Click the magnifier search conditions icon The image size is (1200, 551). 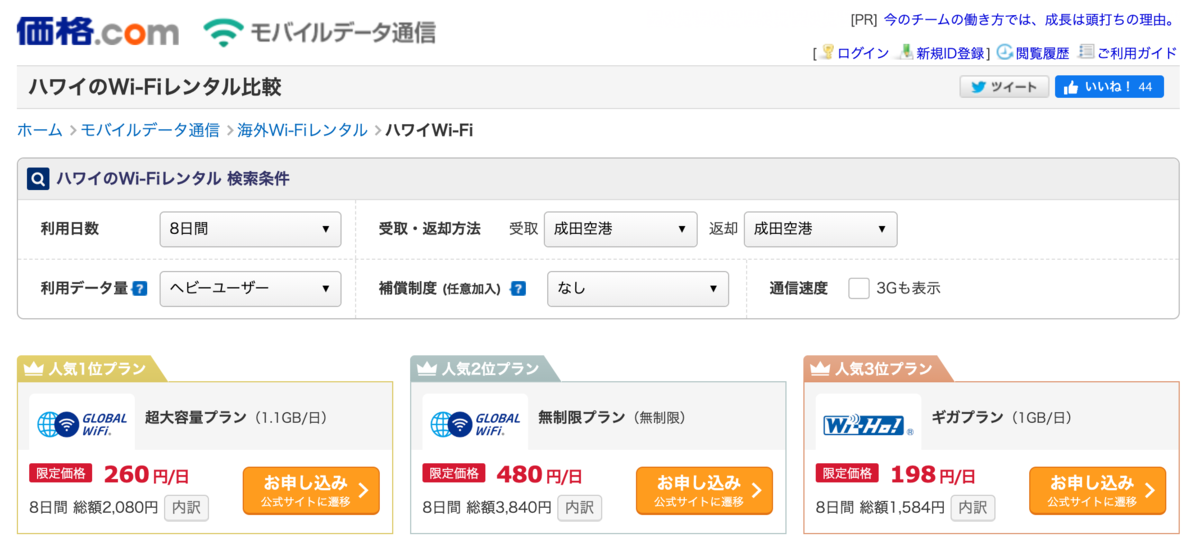click(x=38, y=179)
